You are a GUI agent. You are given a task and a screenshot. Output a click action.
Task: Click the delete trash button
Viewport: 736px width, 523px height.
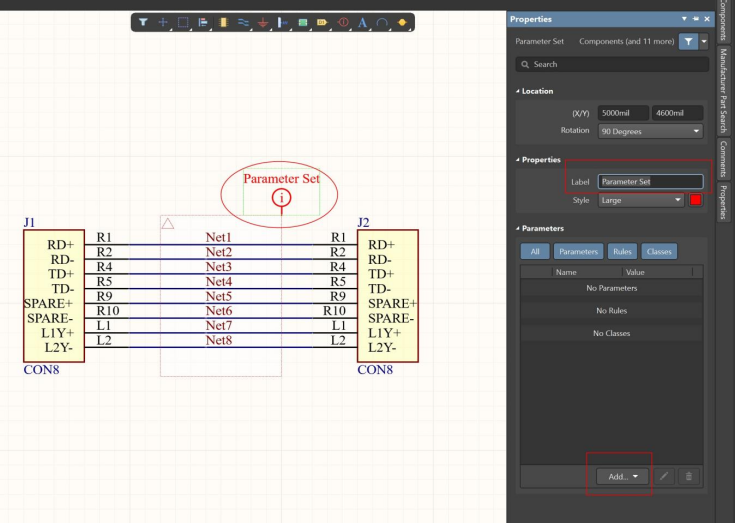(689, 477)
